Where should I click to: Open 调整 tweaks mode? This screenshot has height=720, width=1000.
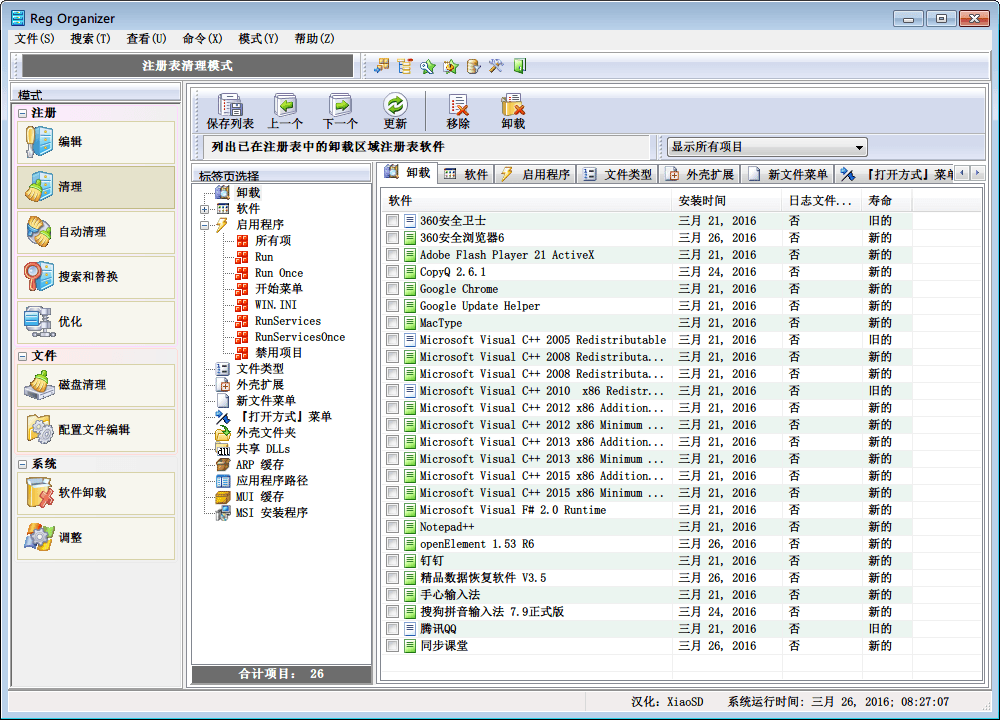click(x=96, y=538)
